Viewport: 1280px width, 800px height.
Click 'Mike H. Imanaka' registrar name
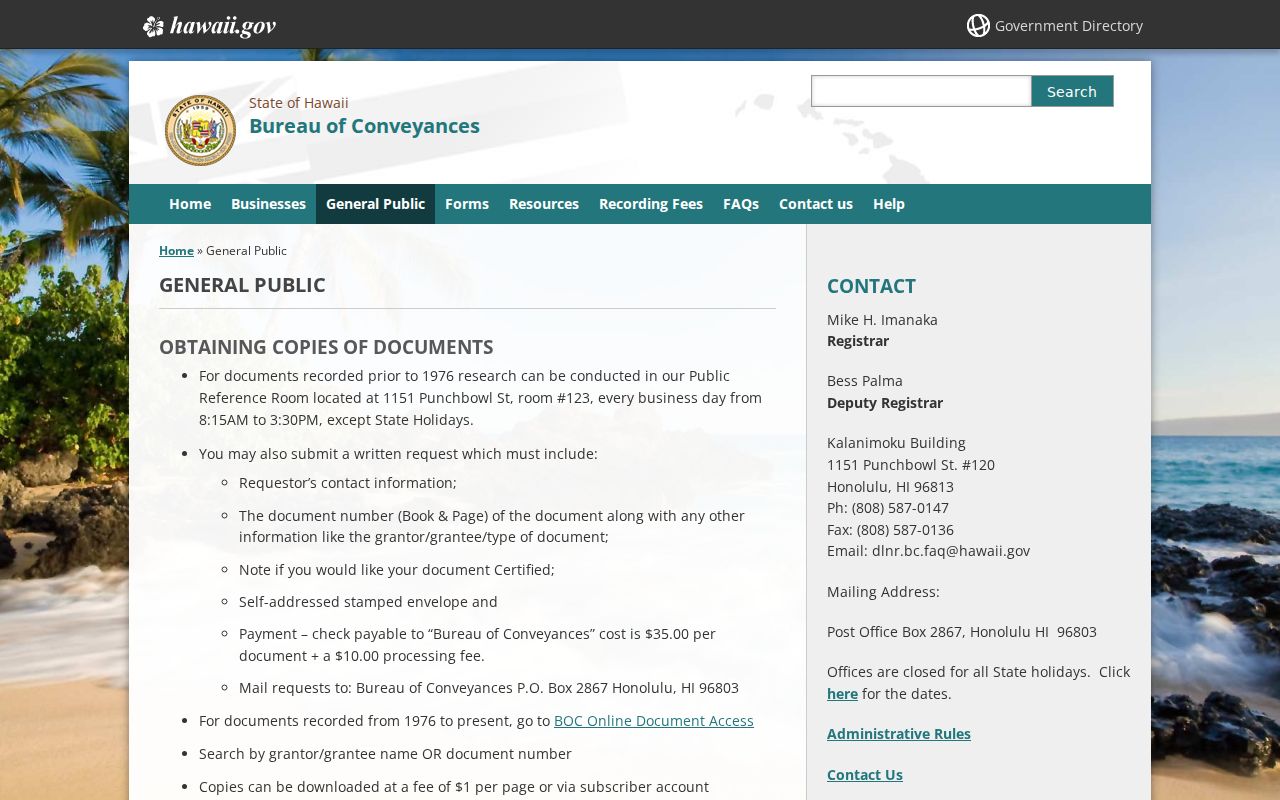click(x=882, y=320)
